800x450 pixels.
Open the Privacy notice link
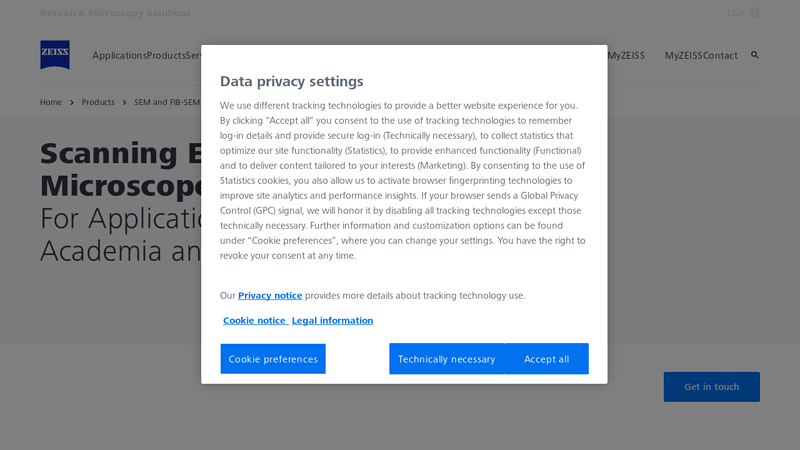pyautogui.click(x=270, y=296)
